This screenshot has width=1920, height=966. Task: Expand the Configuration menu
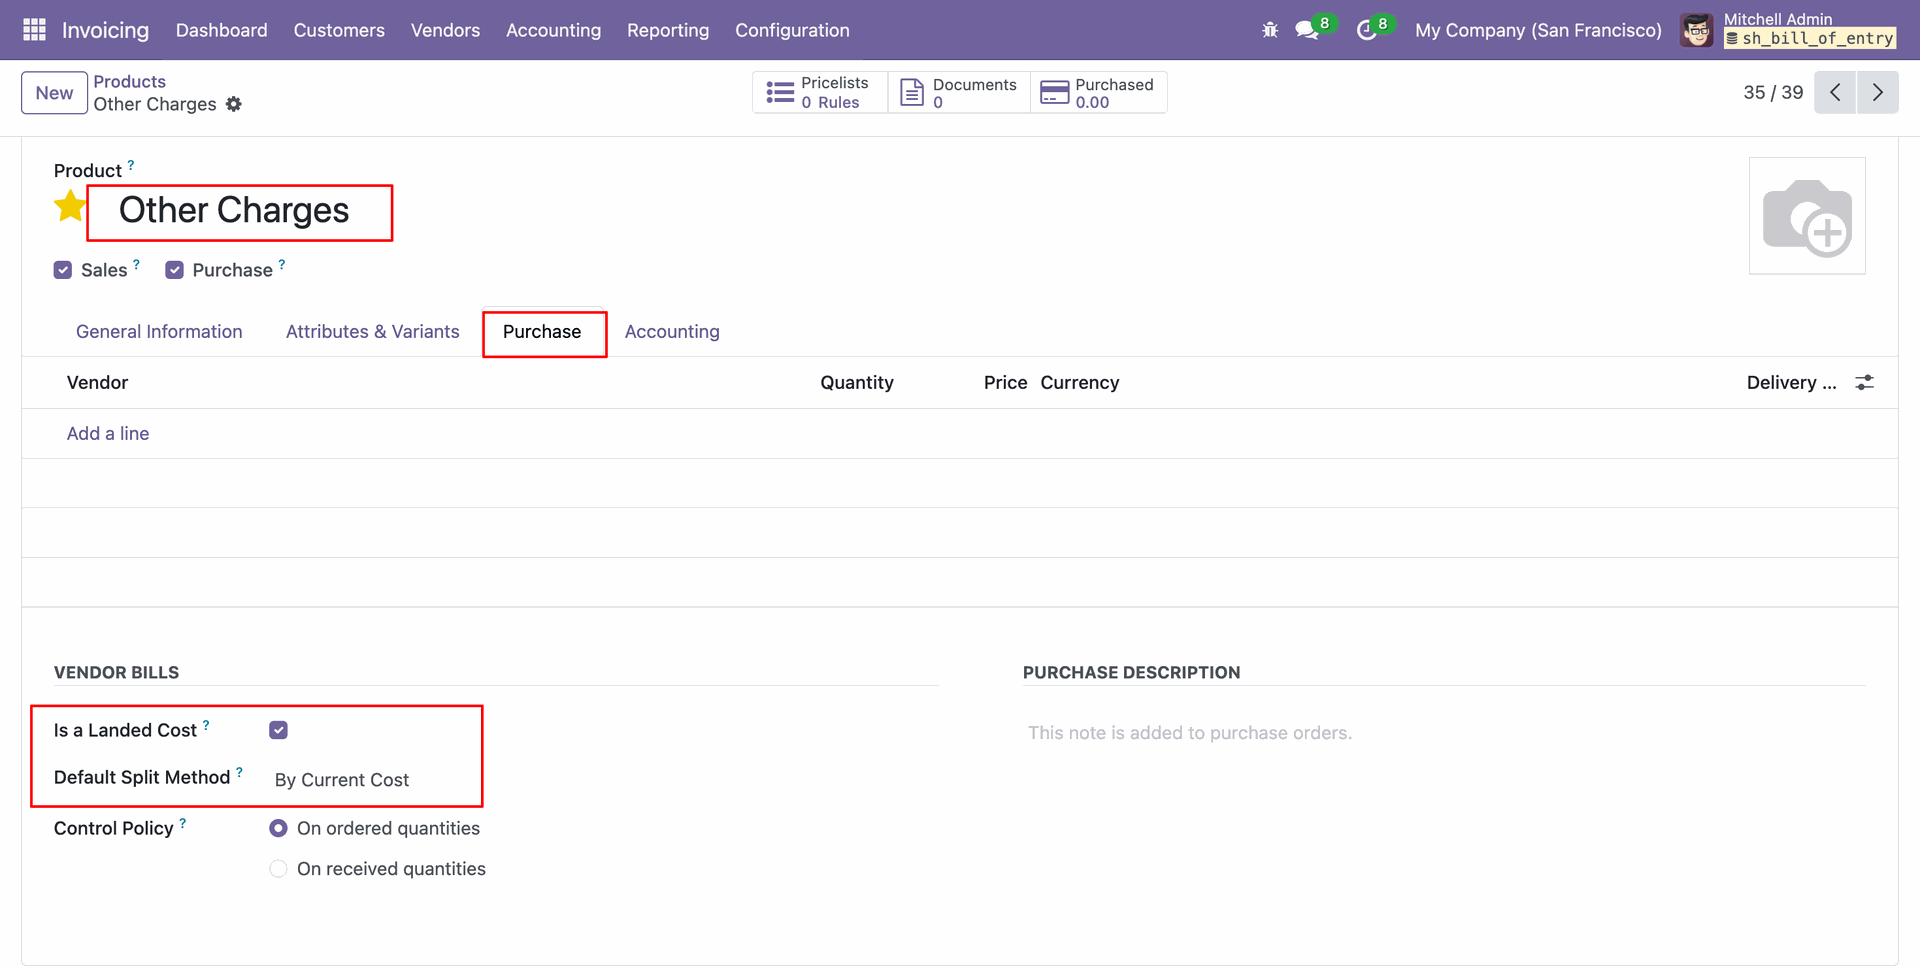click(792, 30)
